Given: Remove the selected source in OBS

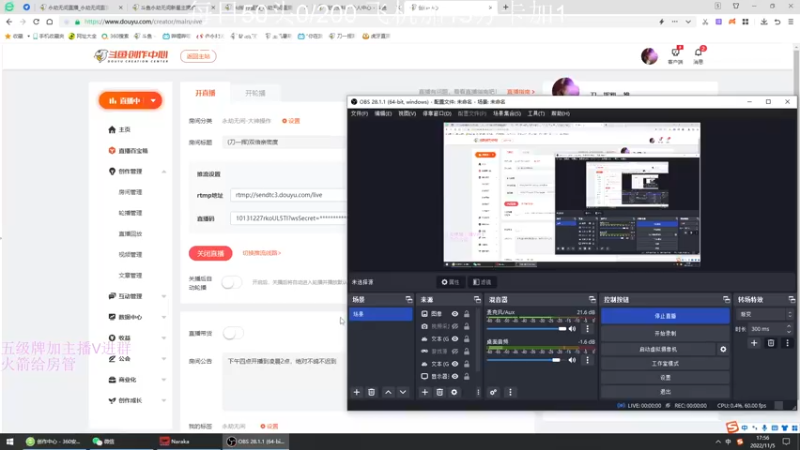Looking at the screenshot, I should pyautogui.click(x=439, y=392).
